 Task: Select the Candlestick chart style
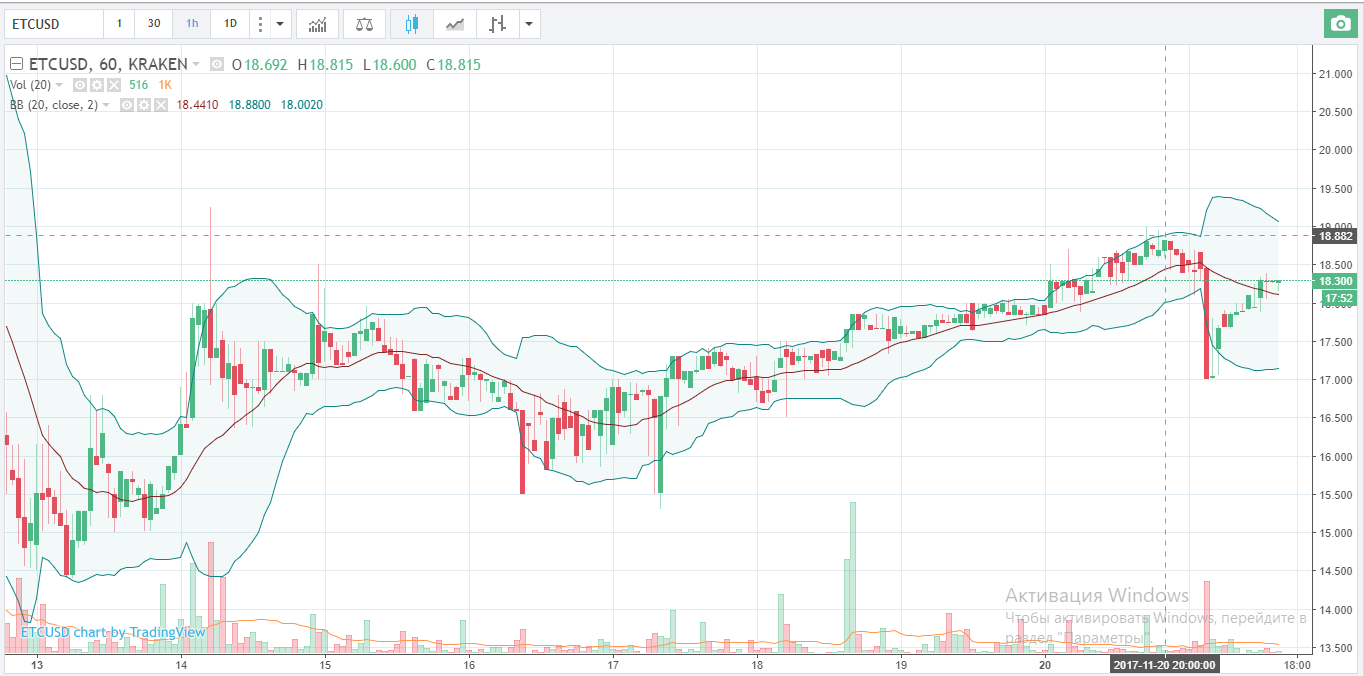point(412,23)
